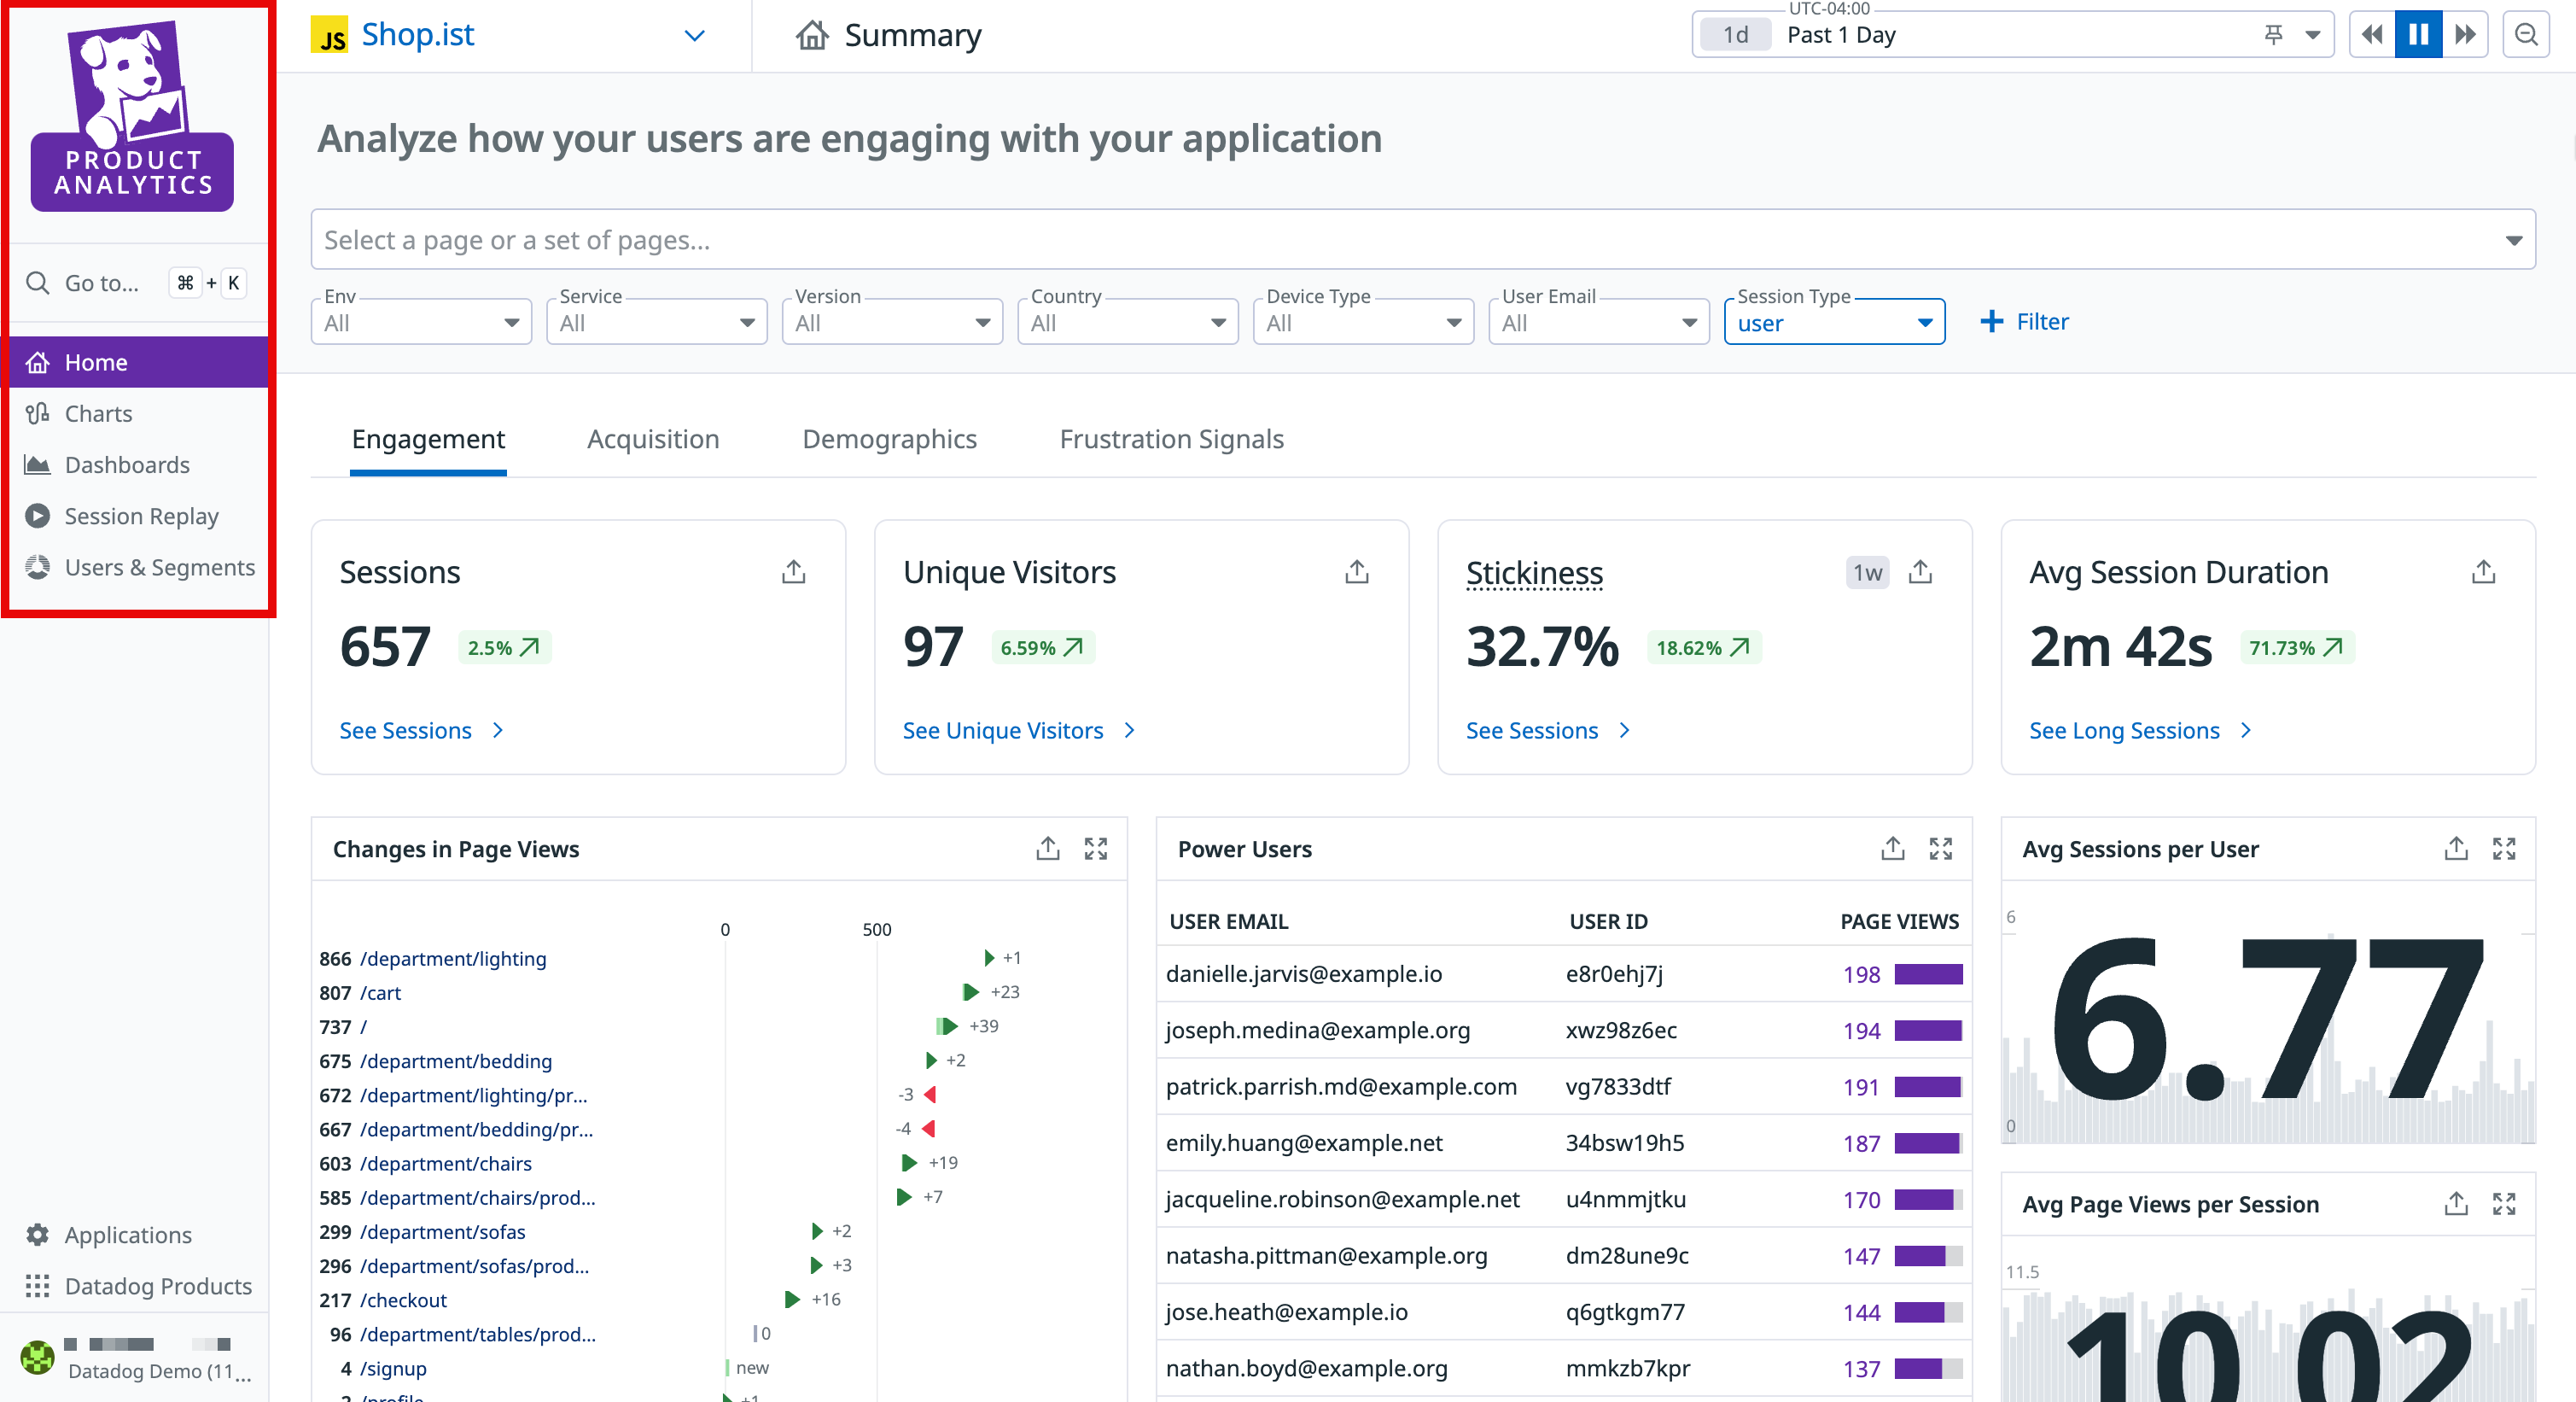This screenshot has height=1402, width=2576.
Task: Click export icon on Unique Visitors card
Action: (x=1356, y=572)
